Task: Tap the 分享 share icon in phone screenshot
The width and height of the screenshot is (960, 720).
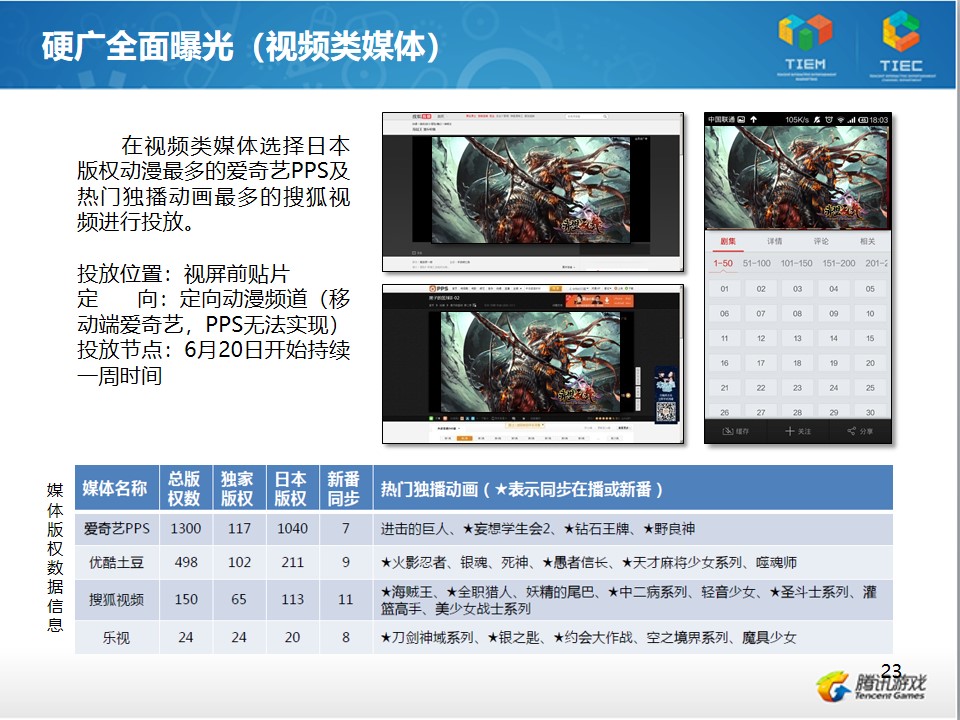Action: (852, 431)
